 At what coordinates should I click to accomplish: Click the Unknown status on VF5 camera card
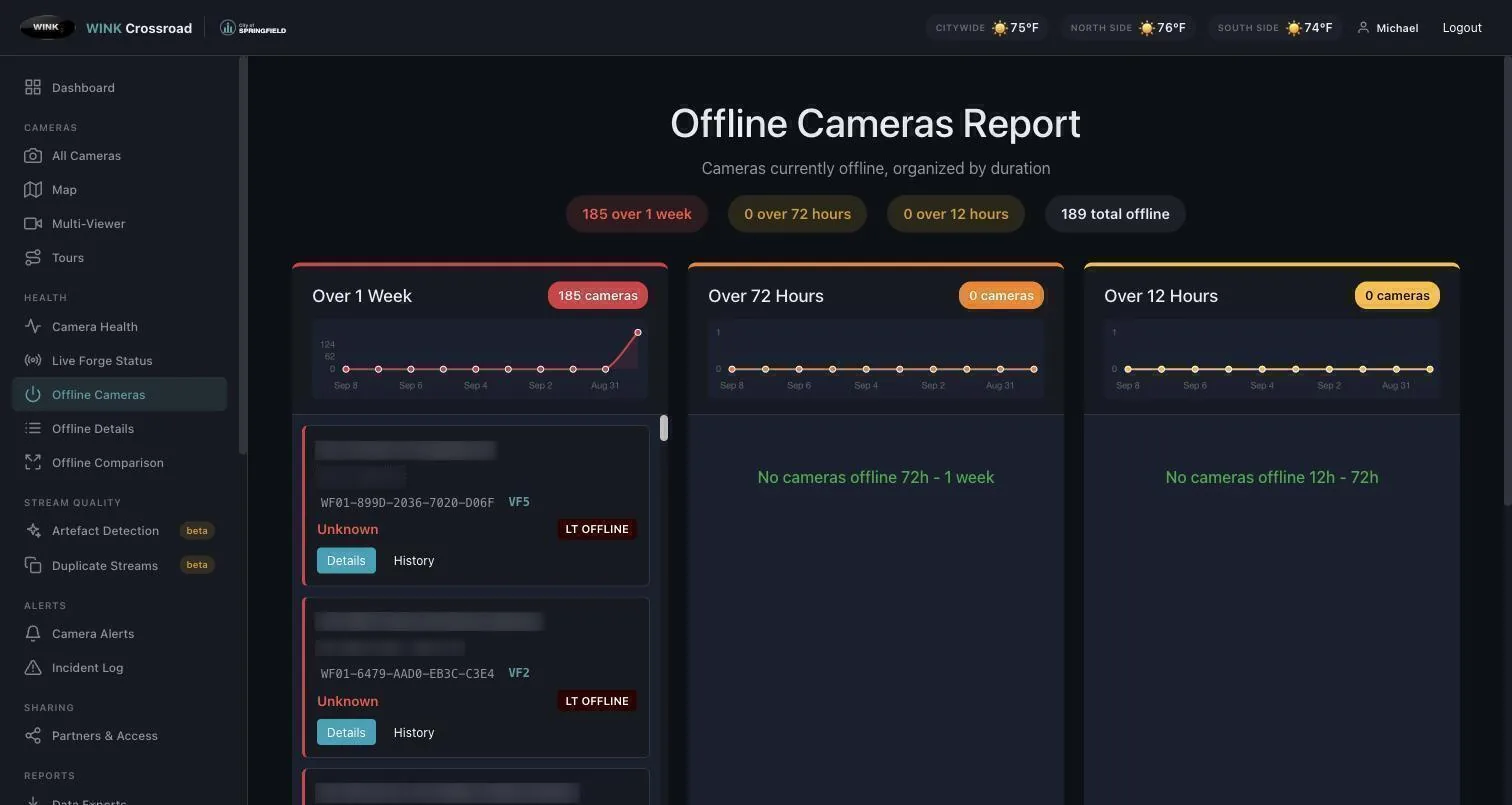click(348, 530)
